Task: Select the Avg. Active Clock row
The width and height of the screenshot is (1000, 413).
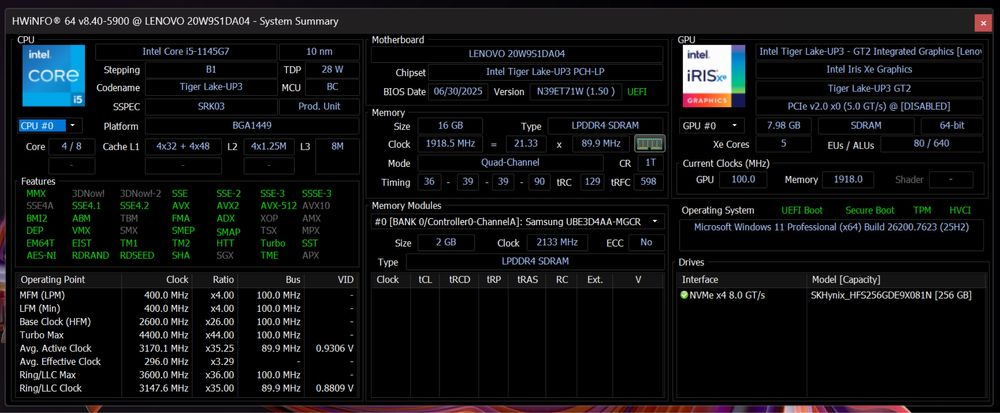Action: coord(187,348)
